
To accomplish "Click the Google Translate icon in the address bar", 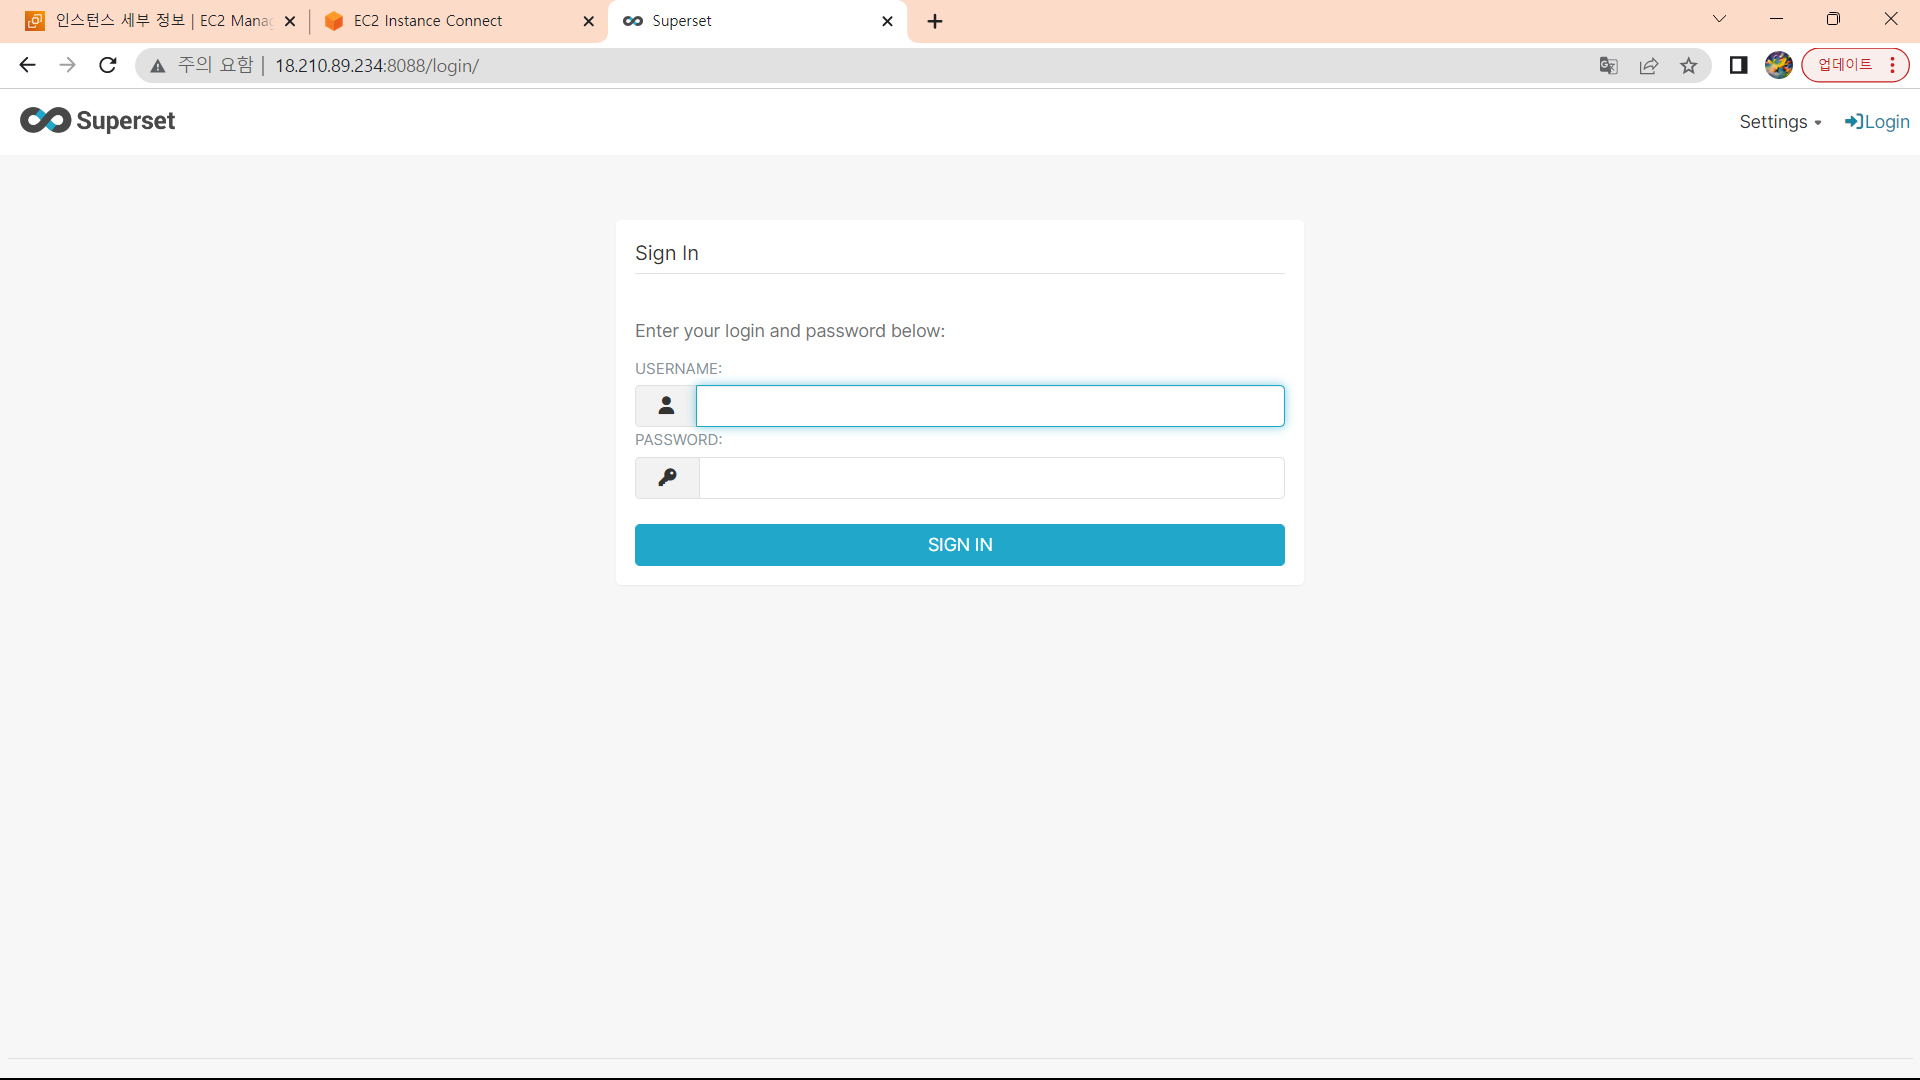I will click(1608, 66).
